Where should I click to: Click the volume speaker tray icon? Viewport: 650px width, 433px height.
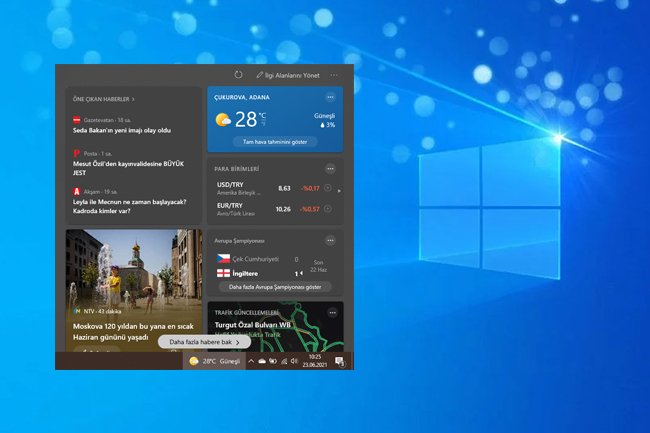(x=294, y=361)
